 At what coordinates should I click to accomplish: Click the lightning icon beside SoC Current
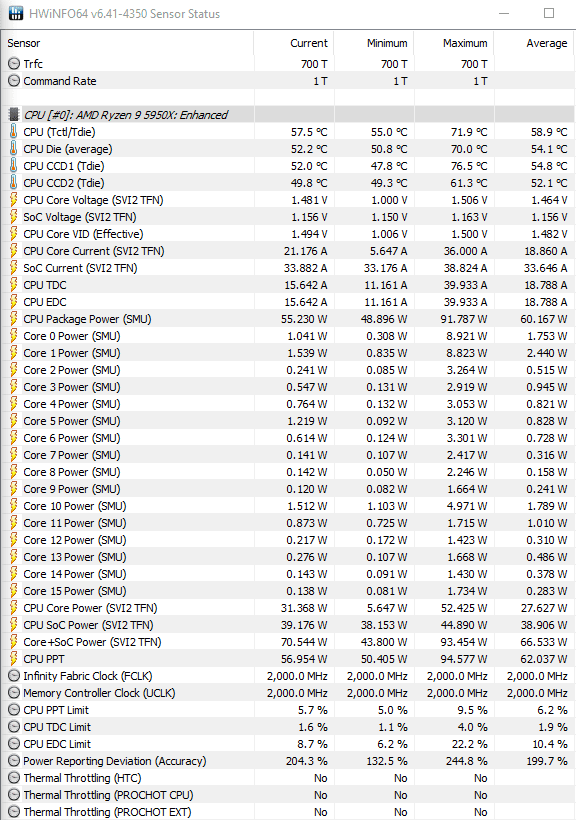(x=14, y=268)
